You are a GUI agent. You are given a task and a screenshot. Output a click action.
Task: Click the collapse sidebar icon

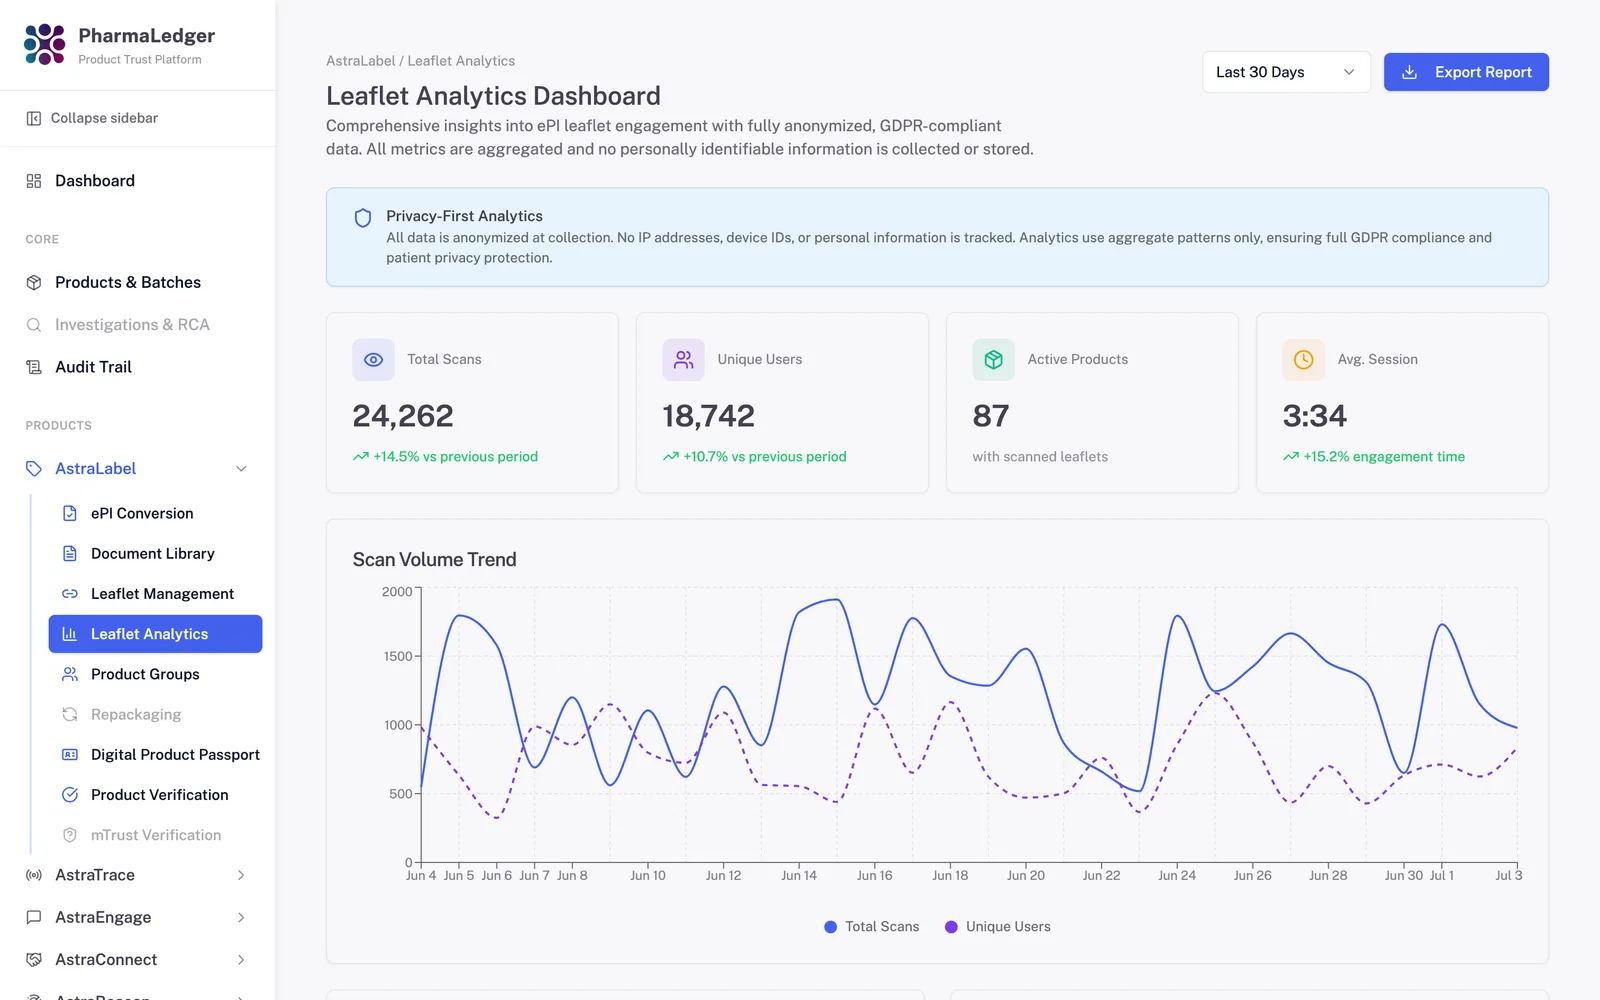(x=34, y=118)
